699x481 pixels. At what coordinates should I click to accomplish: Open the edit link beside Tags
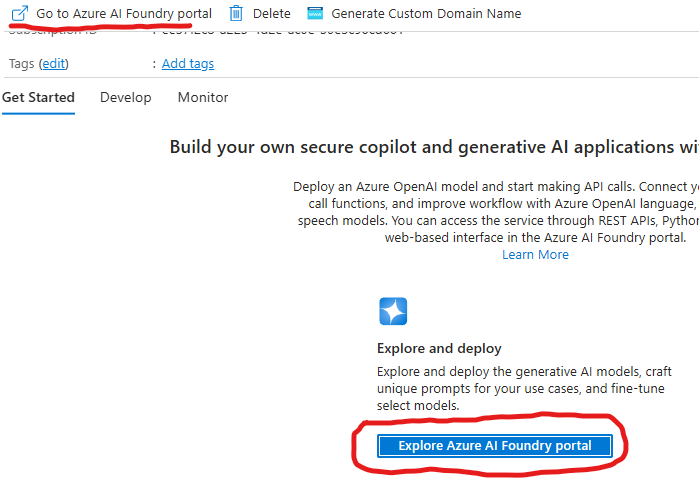pos(54,64)
